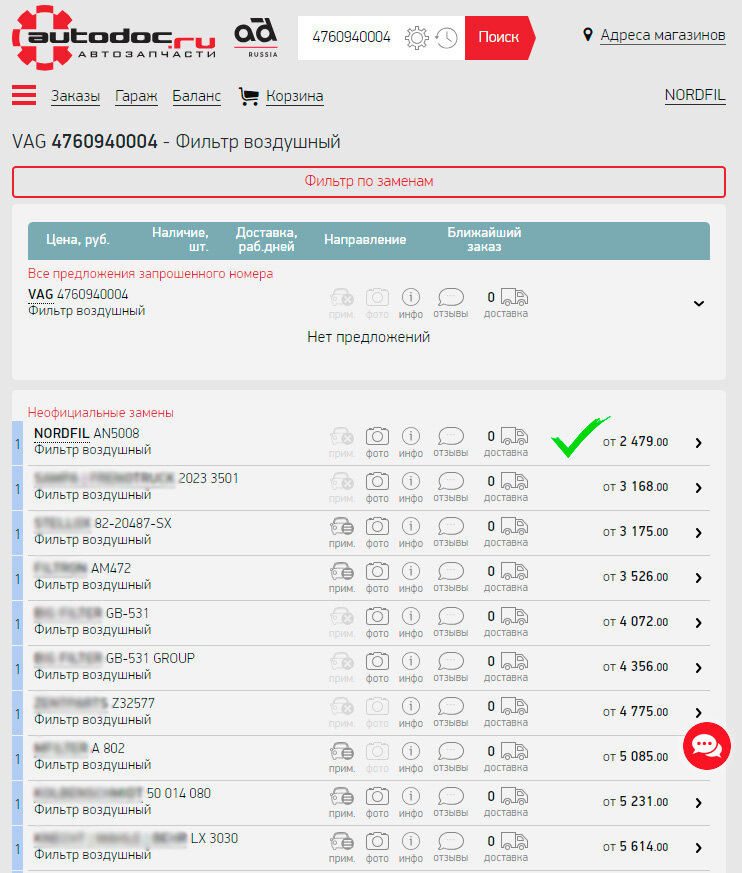Open the Гараж menu
Image resolution: width=742 pixels, height=873 pixels.
136,96
